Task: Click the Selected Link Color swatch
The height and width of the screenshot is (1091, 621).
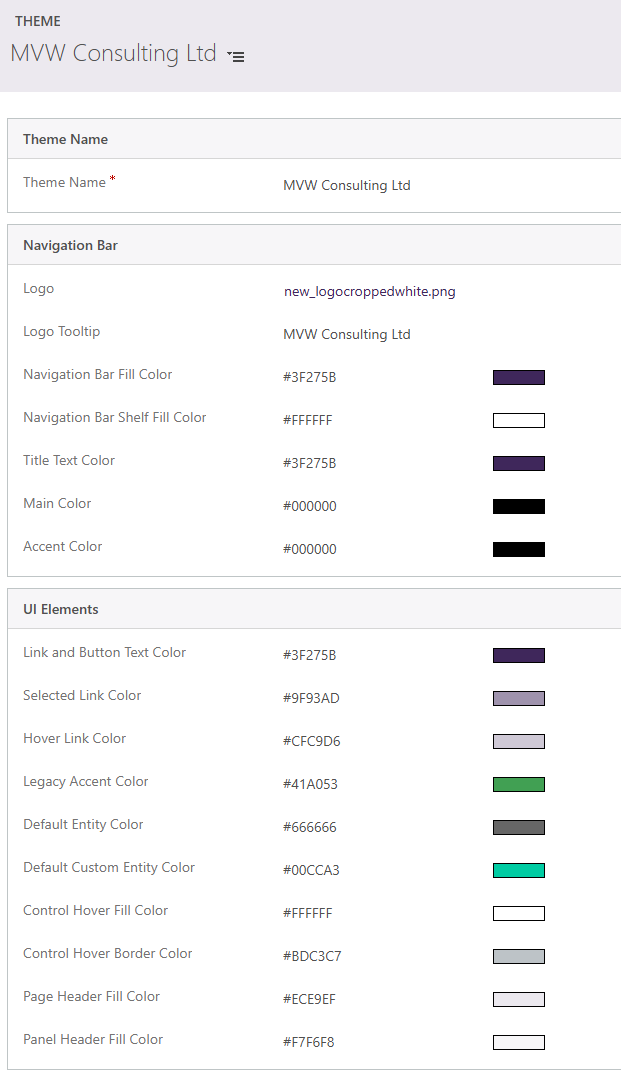Action: [x=518, y=698]
